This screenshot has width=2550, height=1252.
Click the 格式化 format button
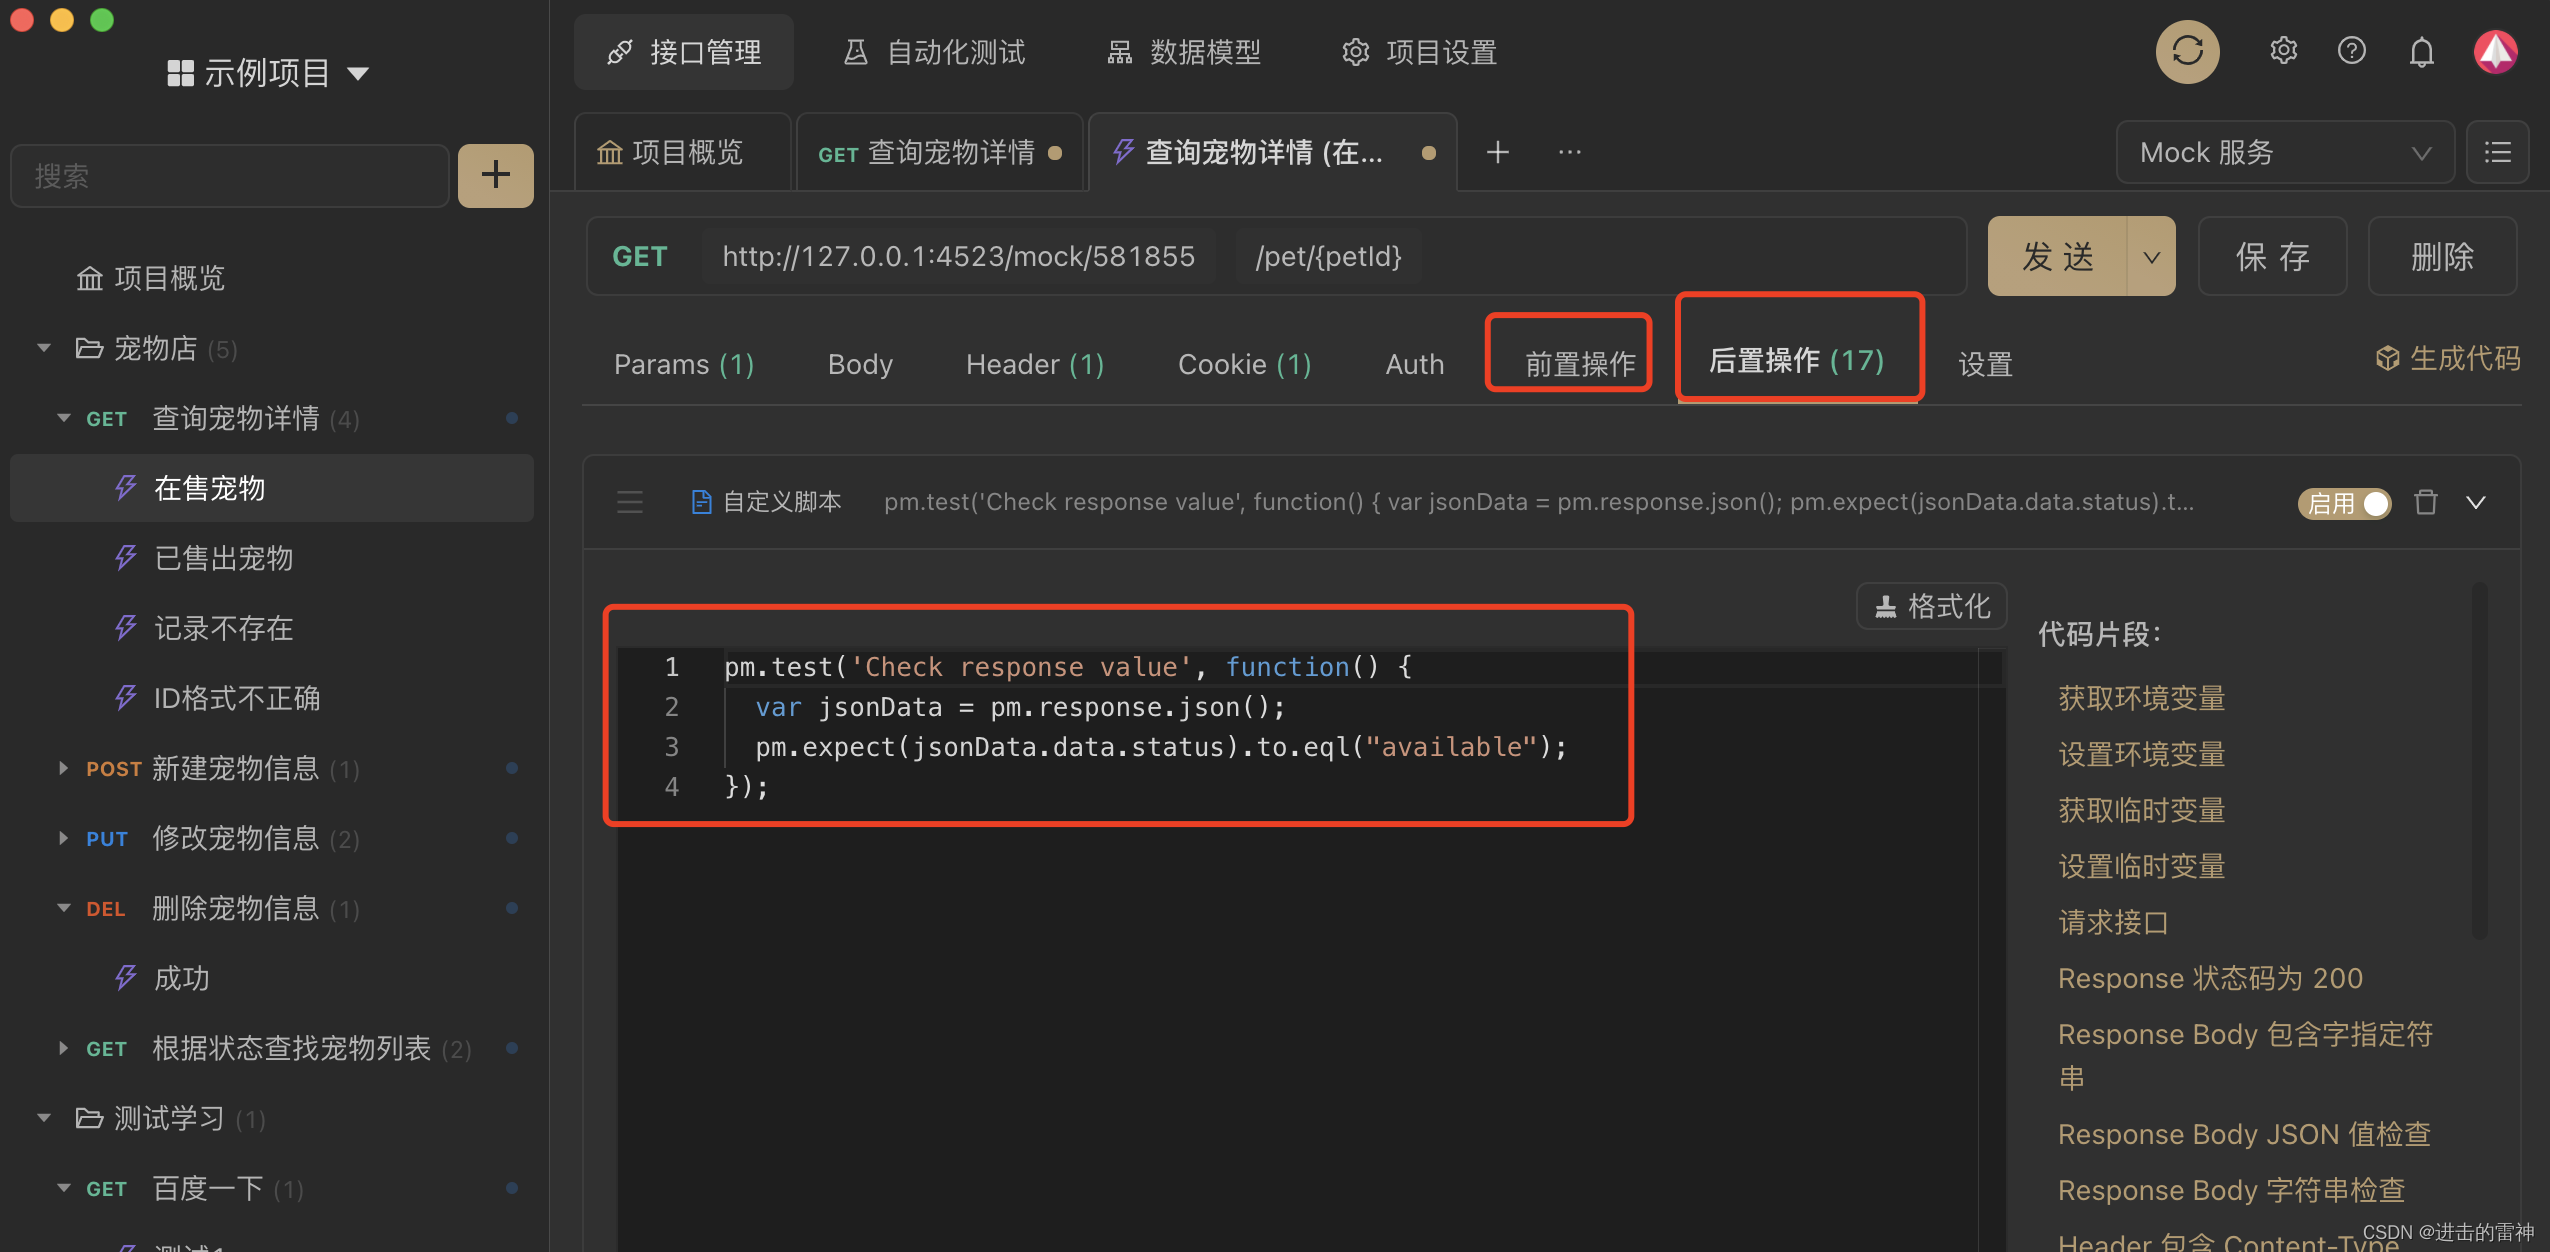coord(1931,606)
